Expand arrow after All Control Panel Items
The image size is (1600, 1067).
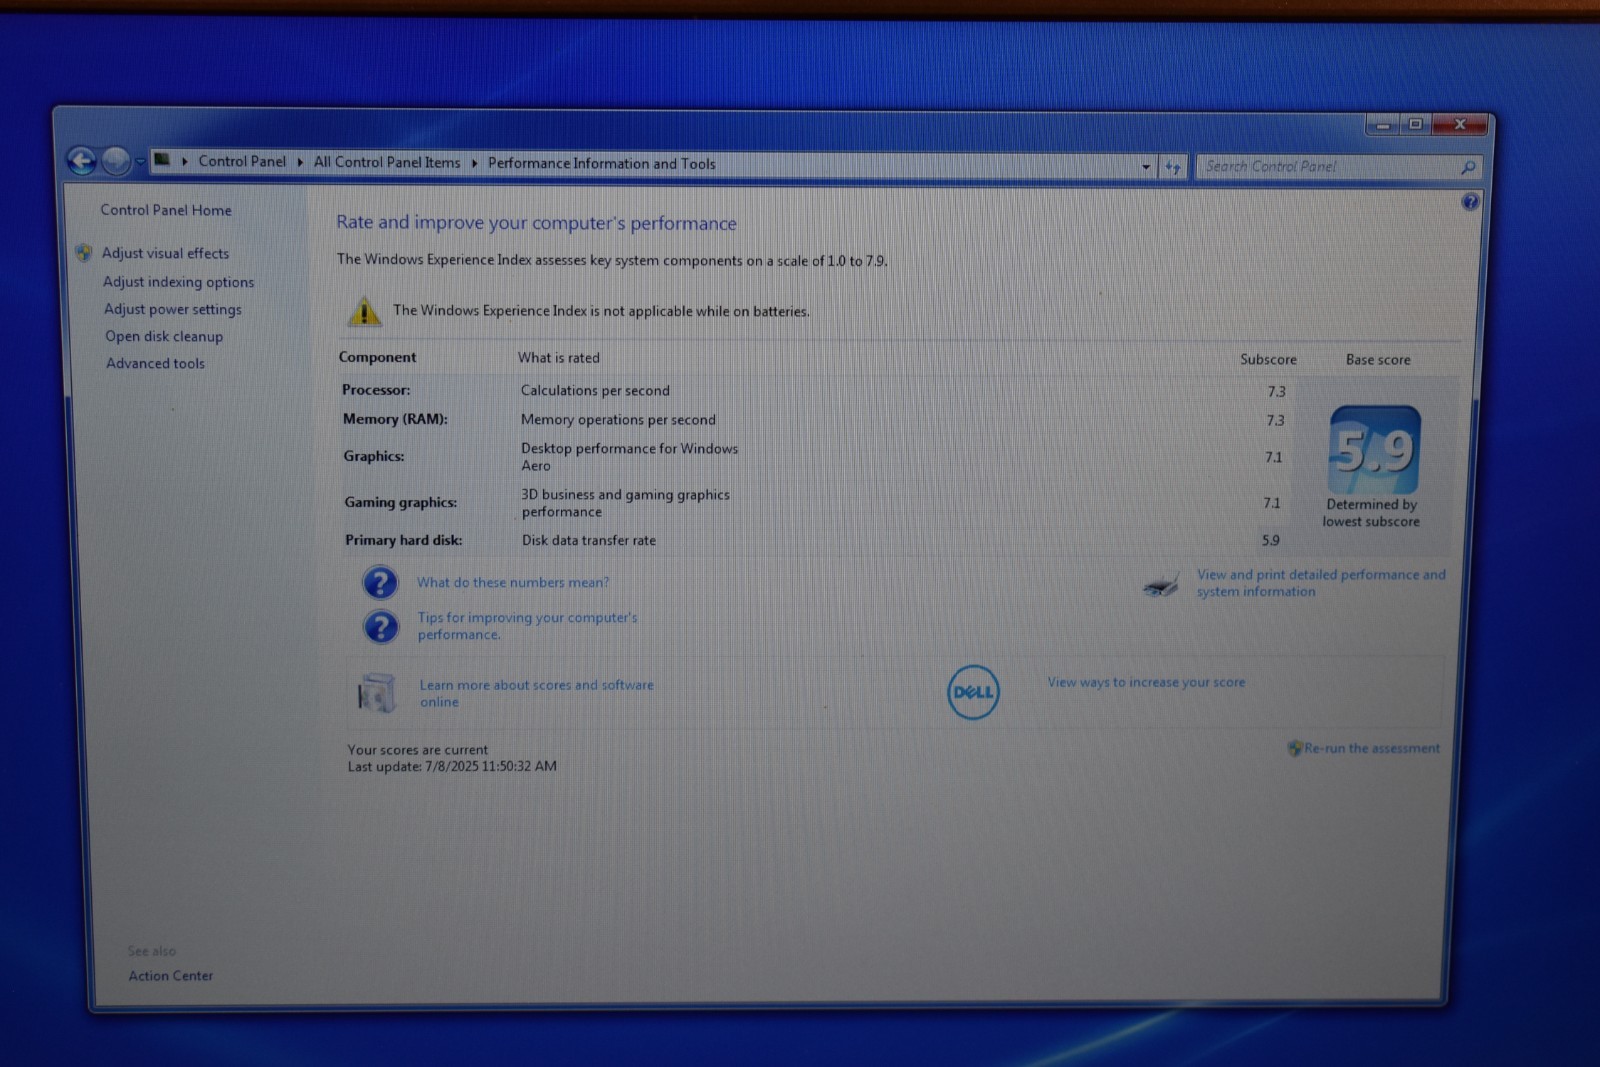pyautogui.click(x=474, y=163)
